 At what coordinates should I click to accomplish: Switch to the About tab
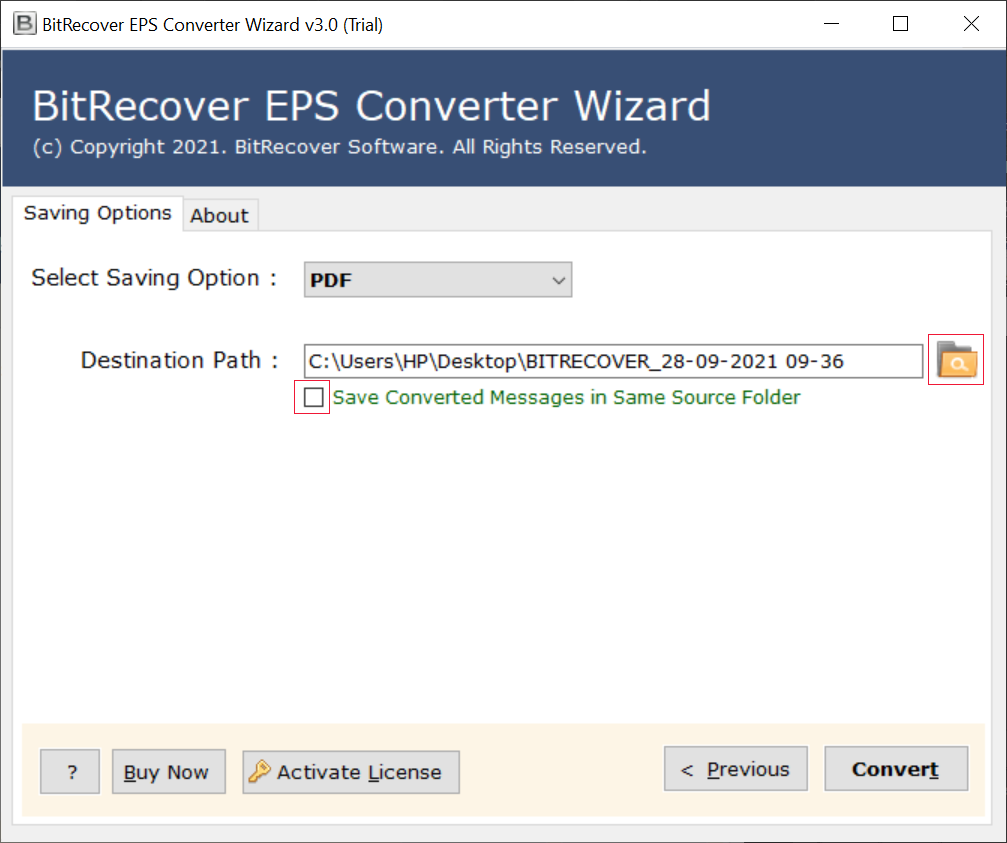coord(220,216)
